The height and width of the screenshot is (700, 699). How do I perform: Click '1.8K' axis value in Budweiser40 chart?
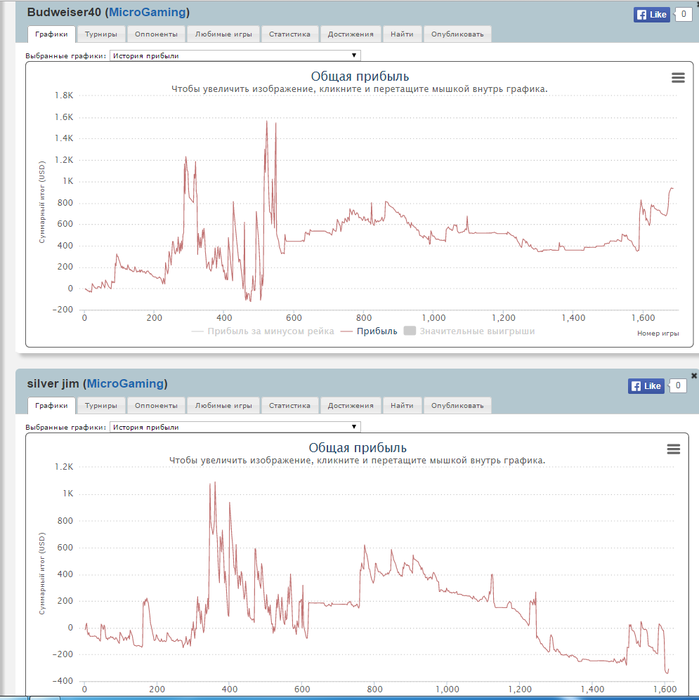coord(64,95)
